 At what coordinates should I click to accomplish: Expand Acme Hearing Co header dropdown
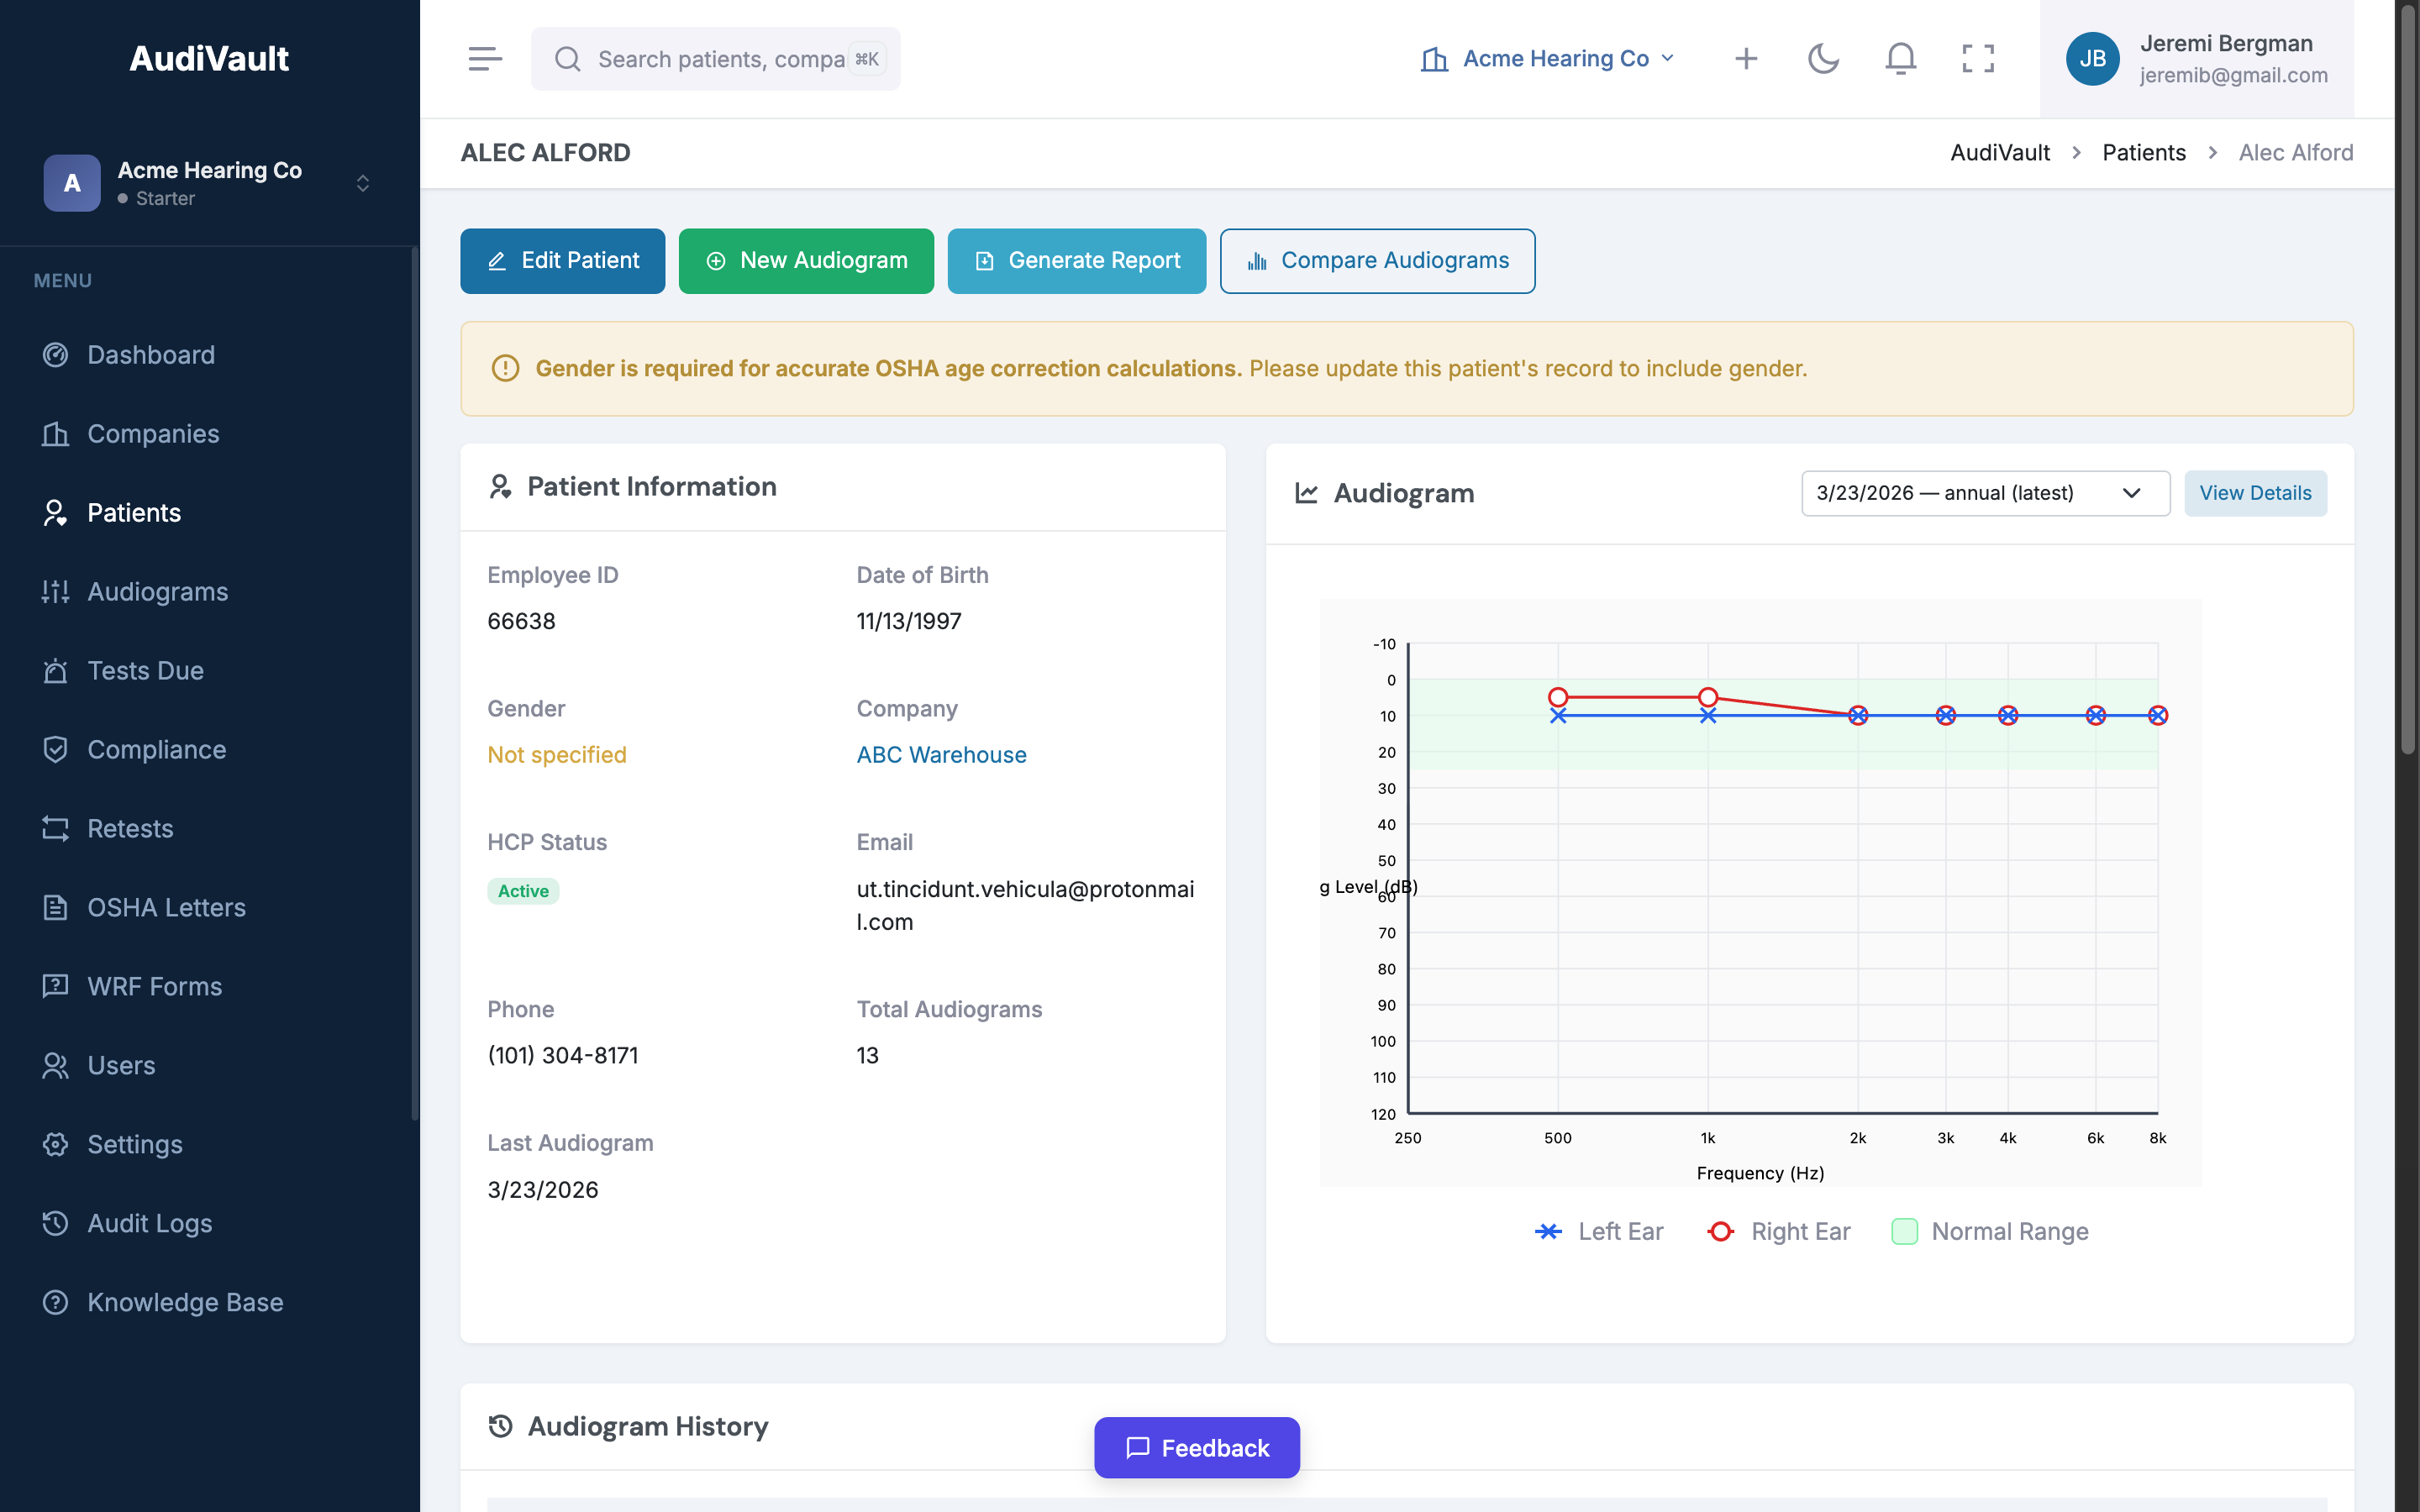(1547, 59)
